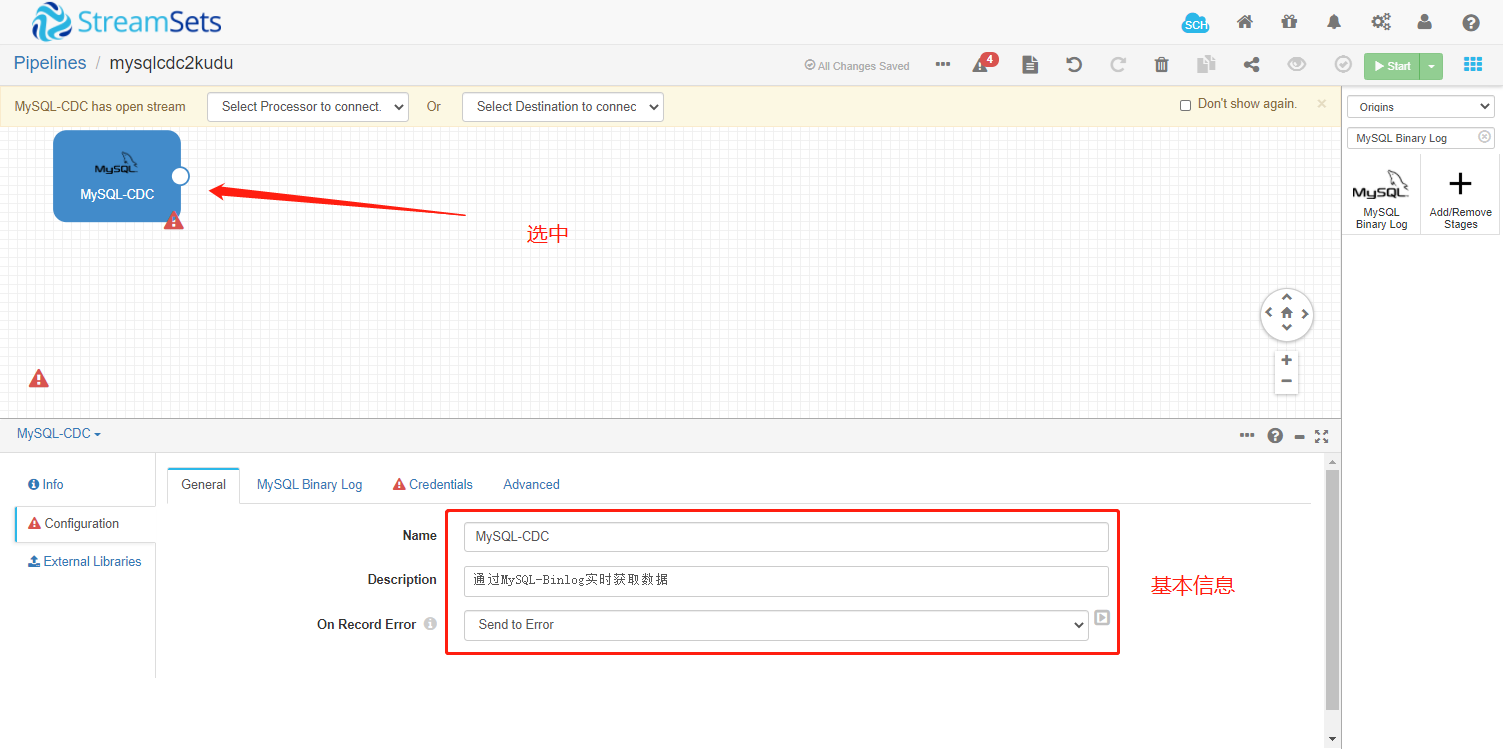Zoom out of the pipeline canvas
1503x749 pixels.
1286,381
